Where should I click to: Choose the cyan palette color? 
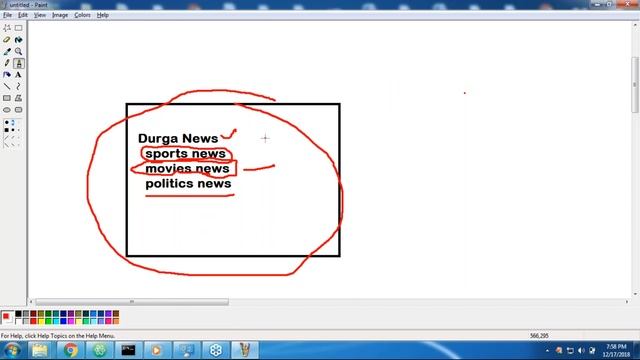pos(56,321)
